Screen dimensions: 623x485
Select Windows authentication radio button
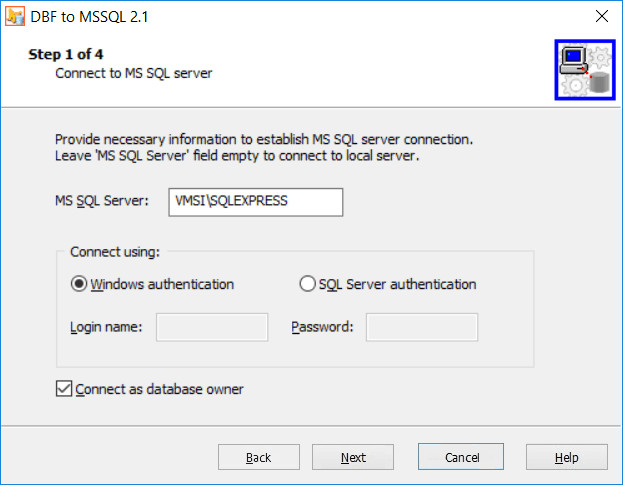tap(79, 284)
